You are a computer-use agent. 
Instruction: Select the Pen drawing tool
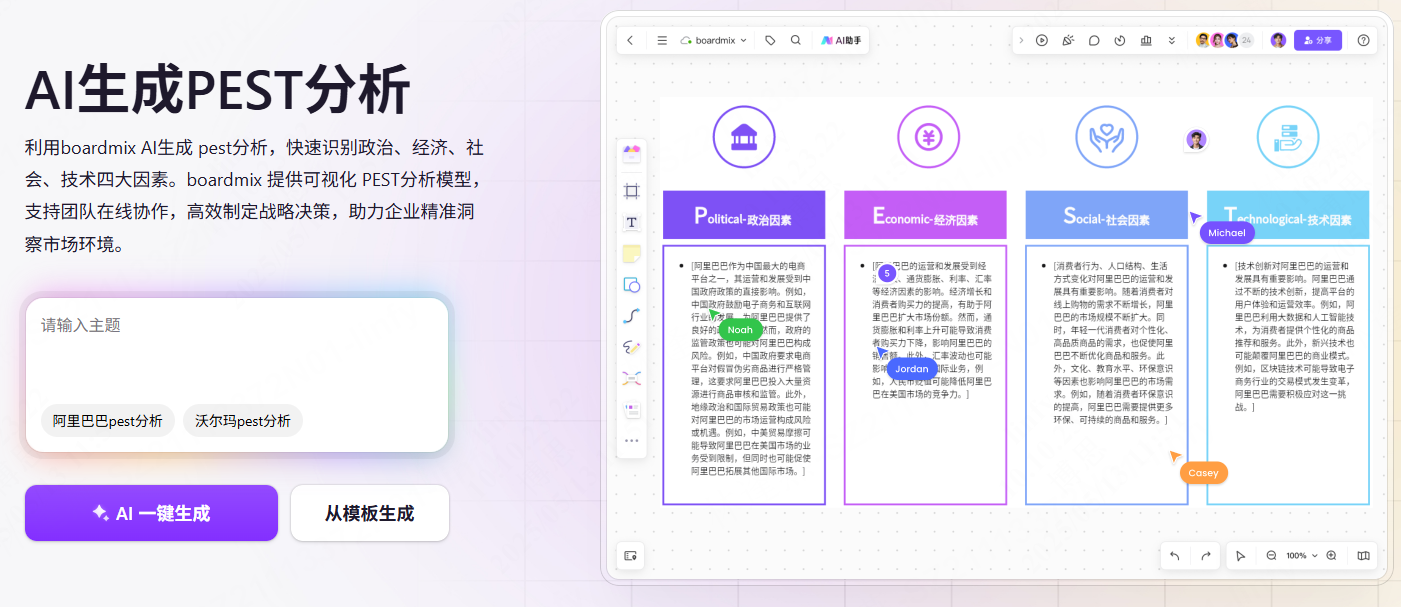[632, 347]
